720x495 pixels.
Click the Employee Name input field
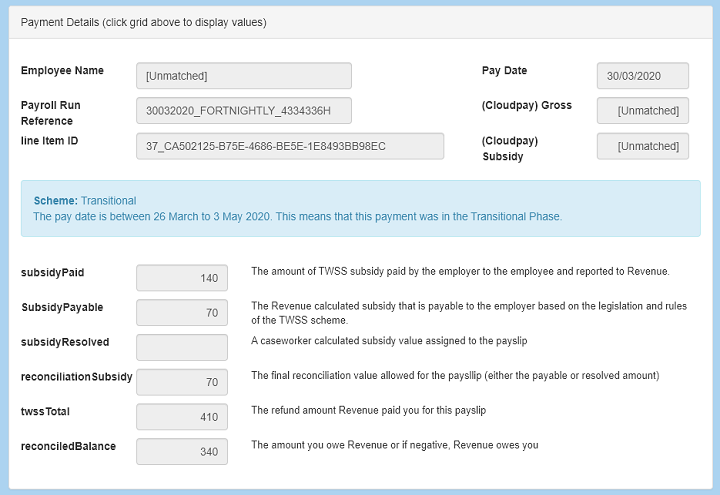point(244,76)
